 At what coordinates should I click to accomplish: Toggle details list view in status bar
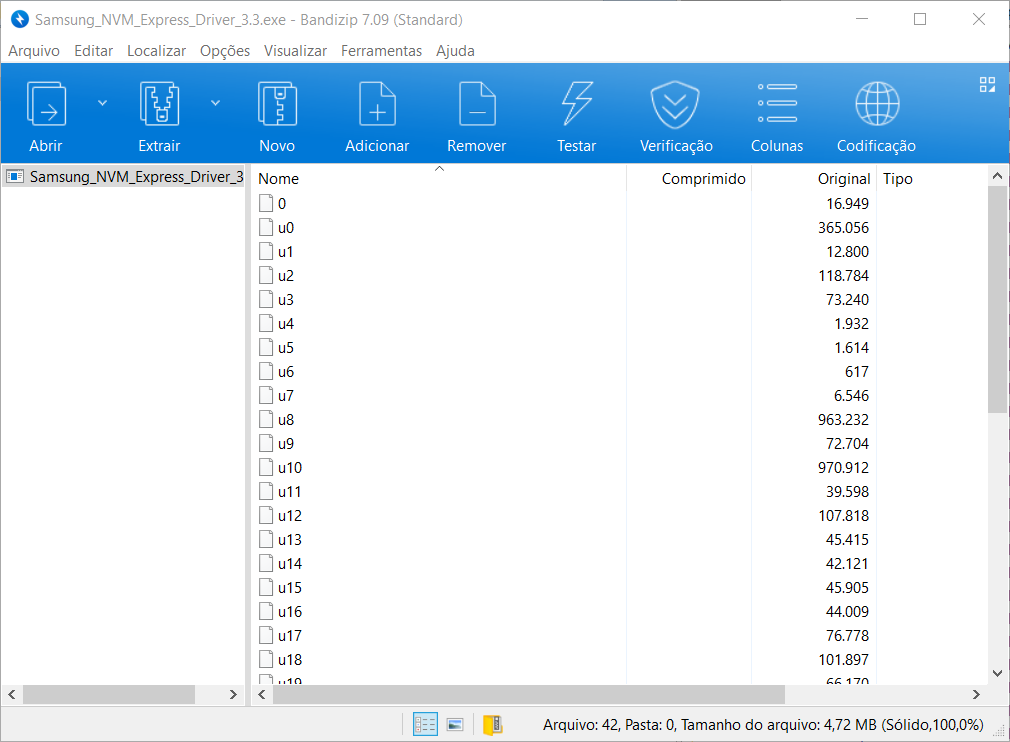point(425,725)
